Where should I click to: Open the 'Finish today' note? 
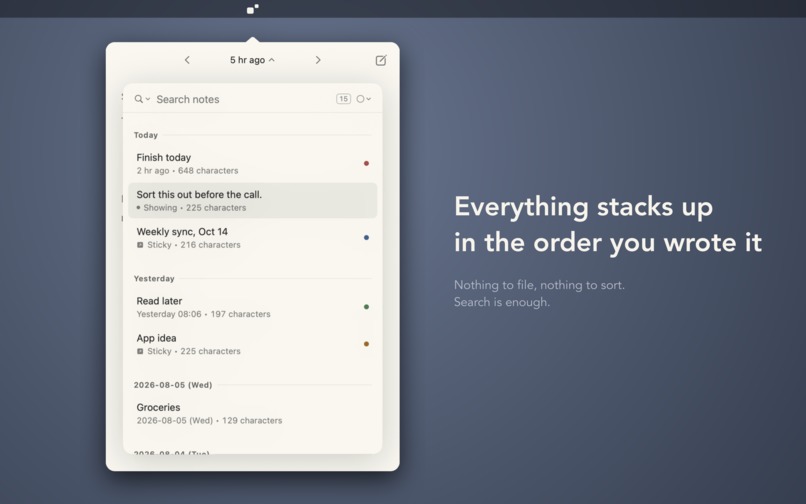tap(252, 164)
